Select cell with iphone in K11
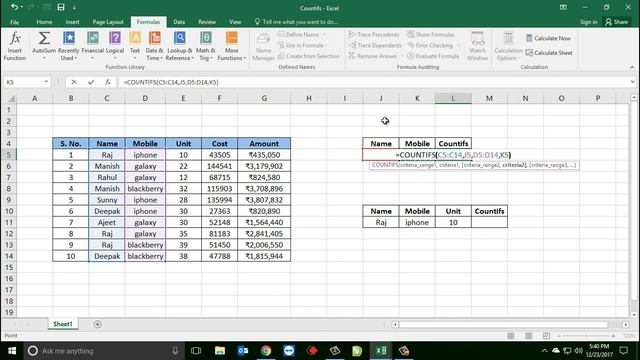640x360 pixels. coord(417,222)
